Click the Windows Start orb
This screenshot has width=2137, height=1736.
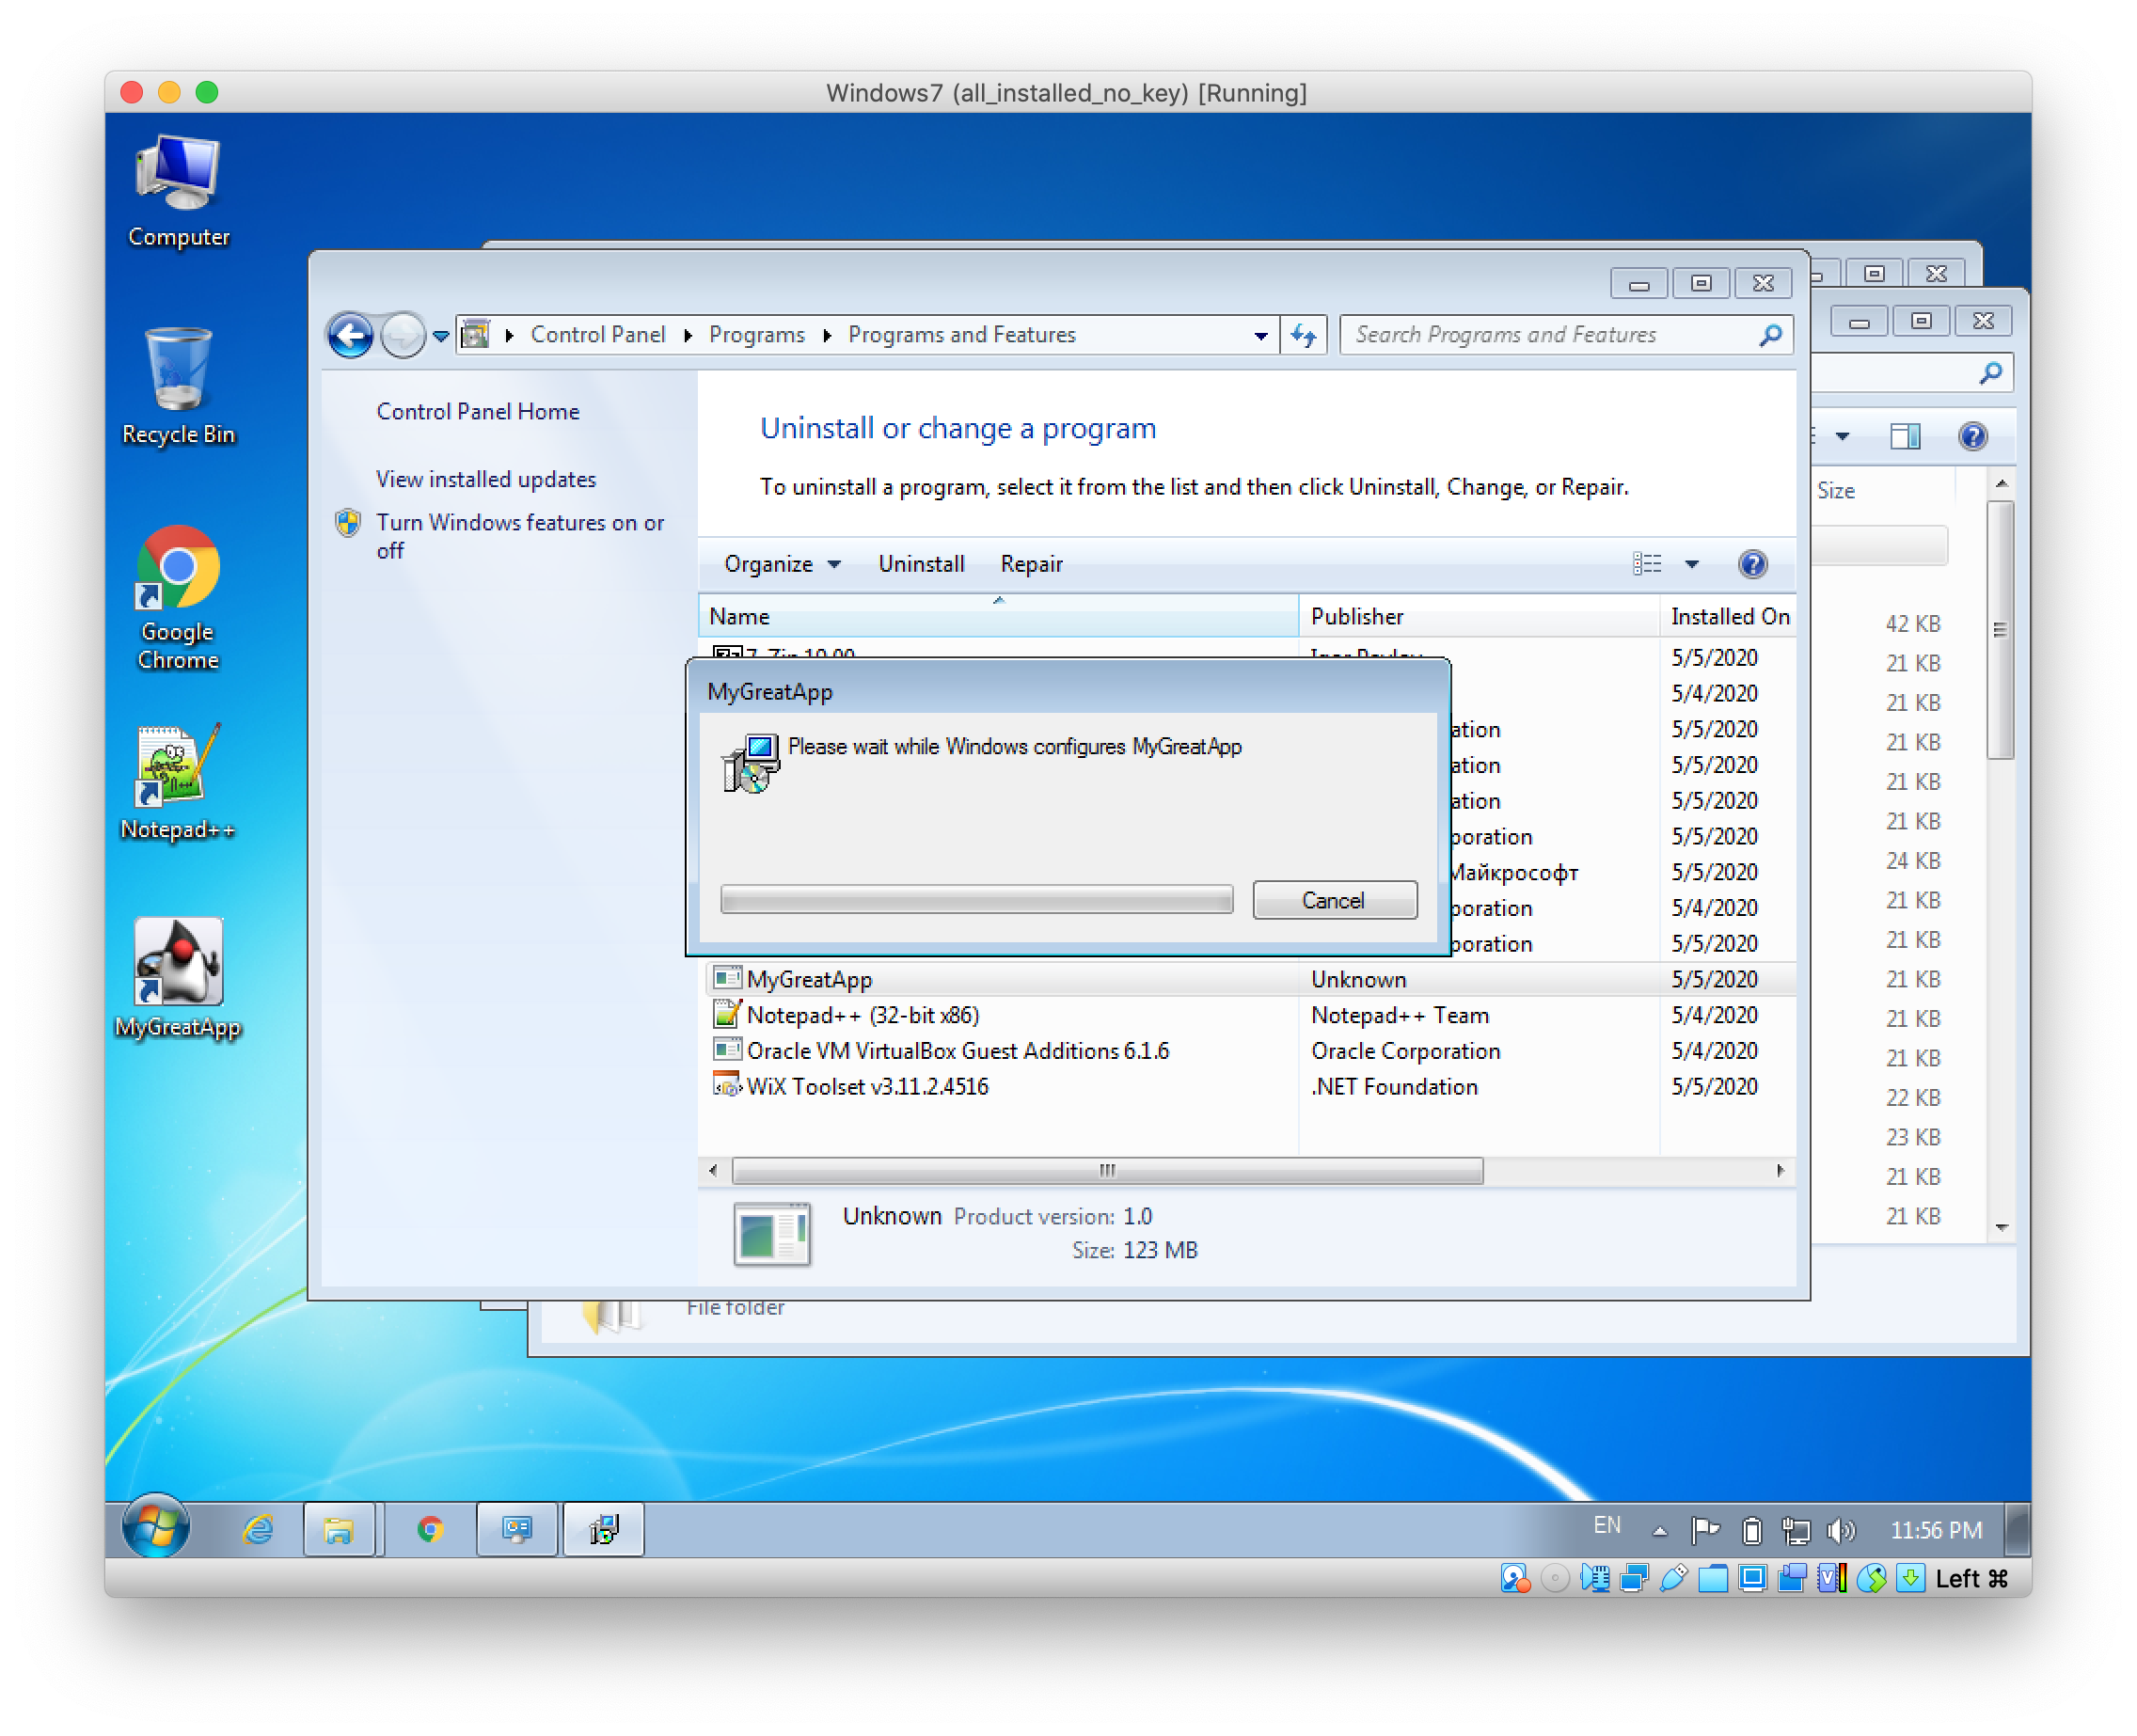(155, 1527)
